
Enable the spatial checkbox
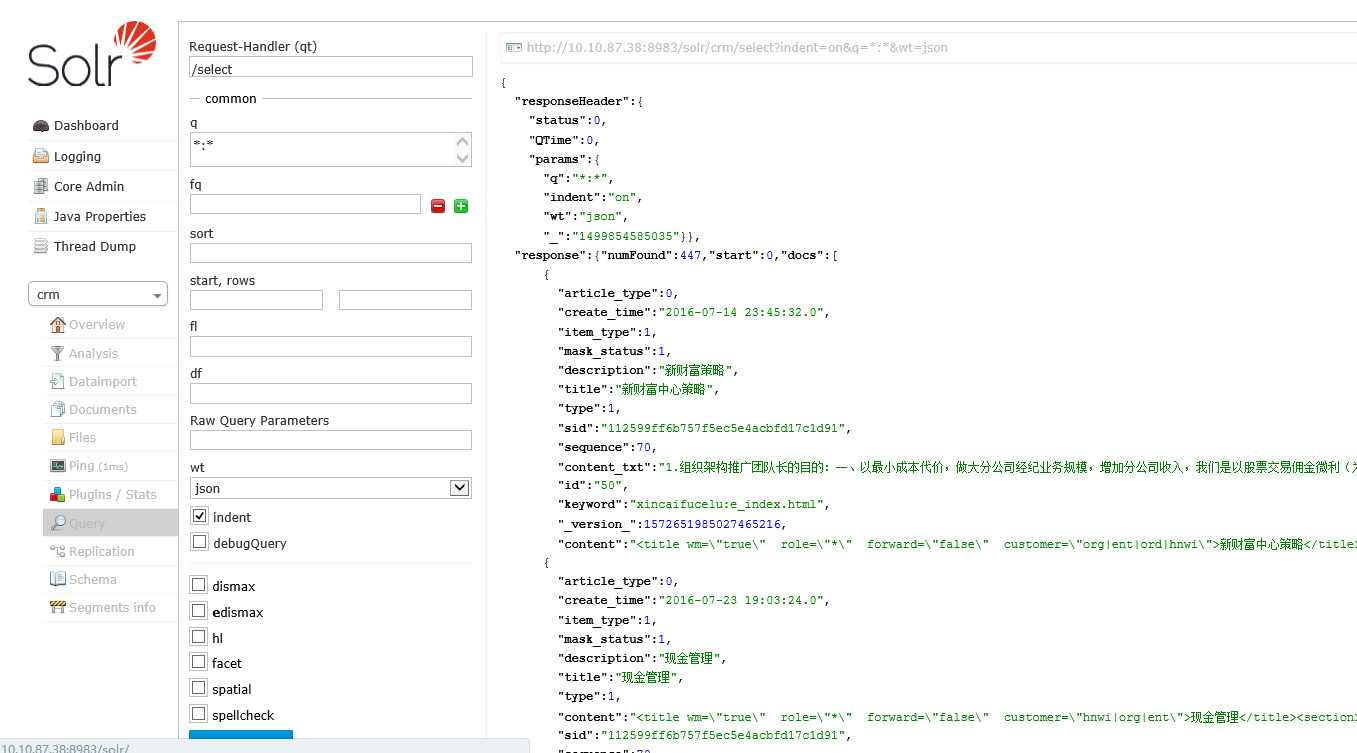199,688
